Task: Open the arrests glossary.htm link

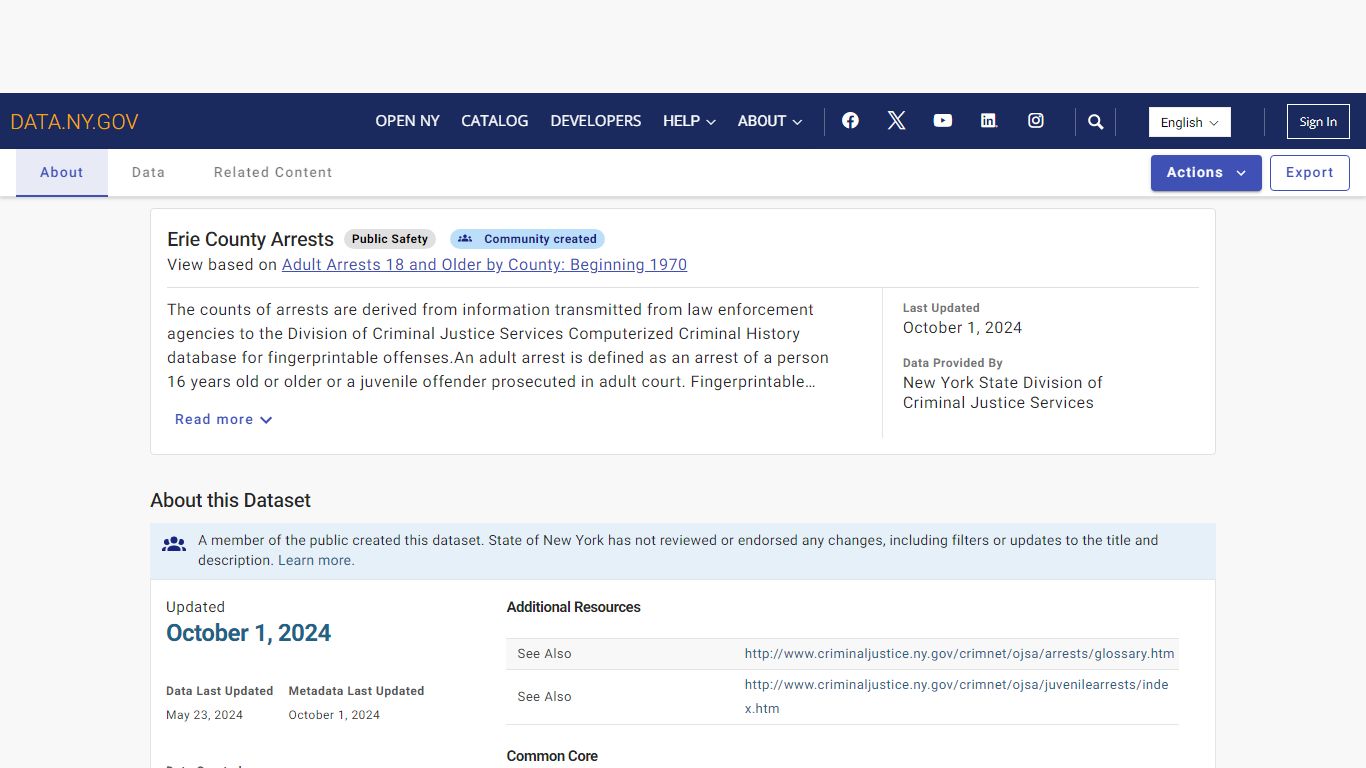Action: 960,654
